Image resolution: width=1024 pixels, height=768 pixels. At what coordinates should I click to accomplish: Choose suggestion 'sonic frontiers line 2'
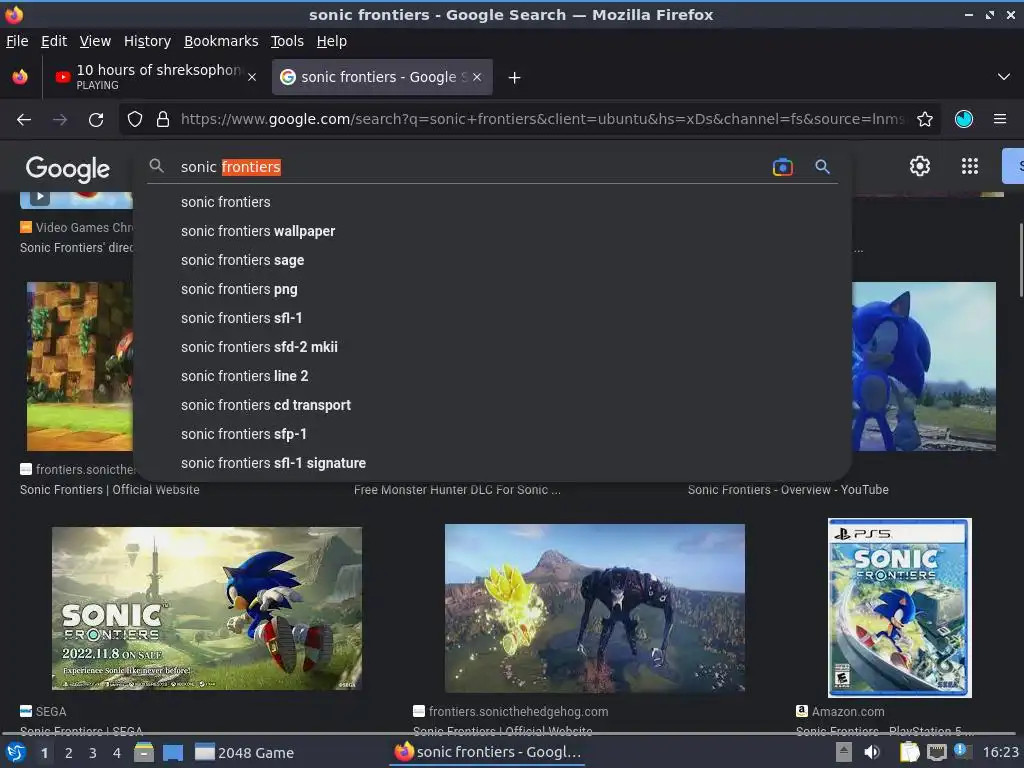click(x=492, y=376)
